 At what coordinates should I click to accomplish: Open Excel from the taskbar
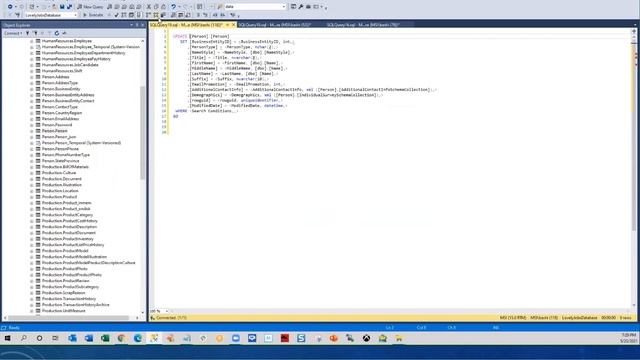click(x=105, y=338)
